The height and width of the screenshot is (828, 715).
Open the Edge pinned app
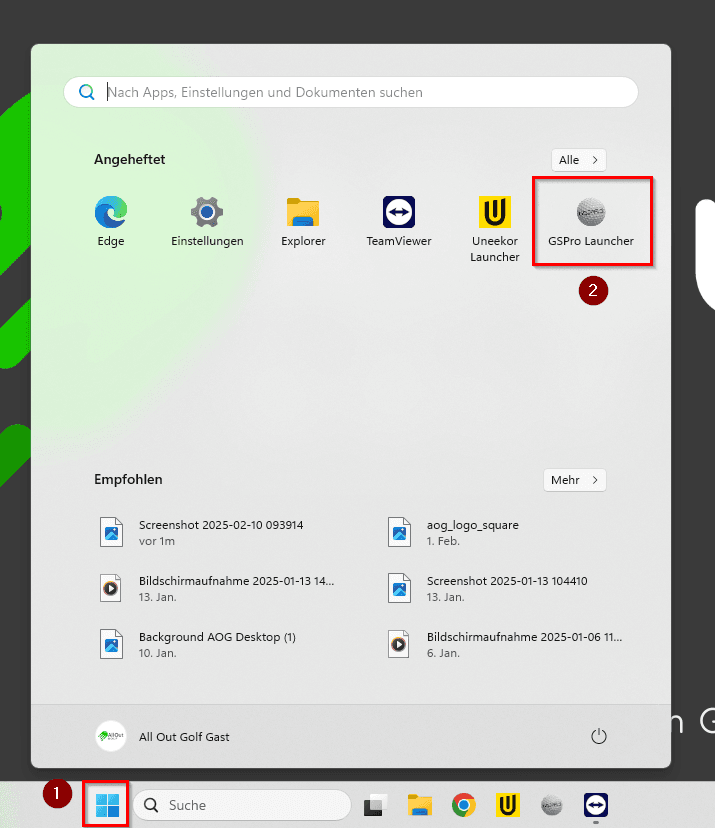(x=110, y=222)
